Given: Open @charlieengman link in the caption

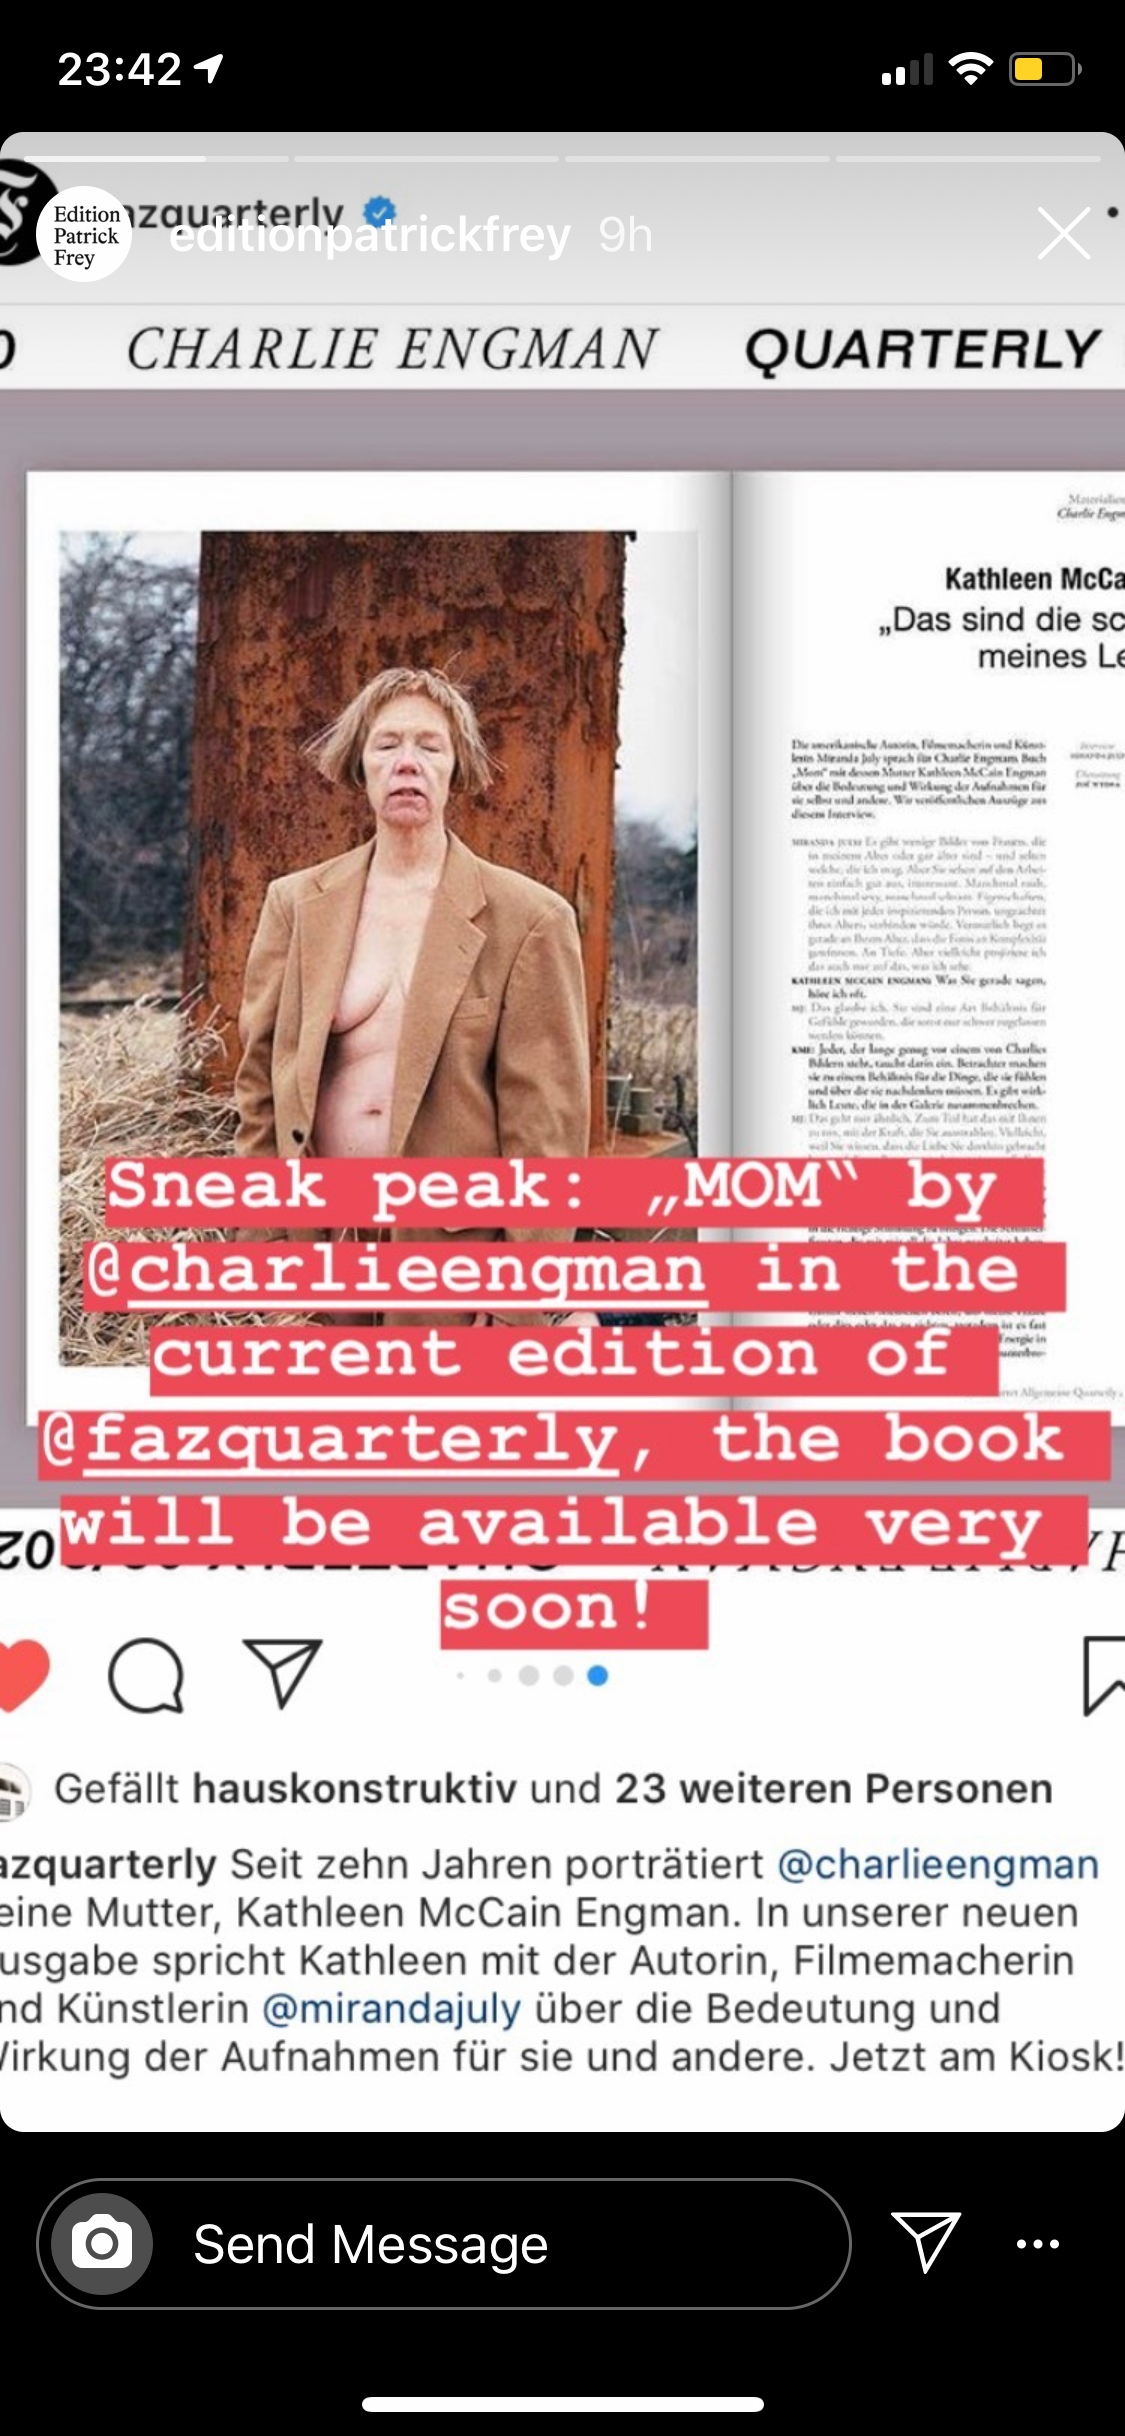Looking at the screenshot, I should [938, 1863].
